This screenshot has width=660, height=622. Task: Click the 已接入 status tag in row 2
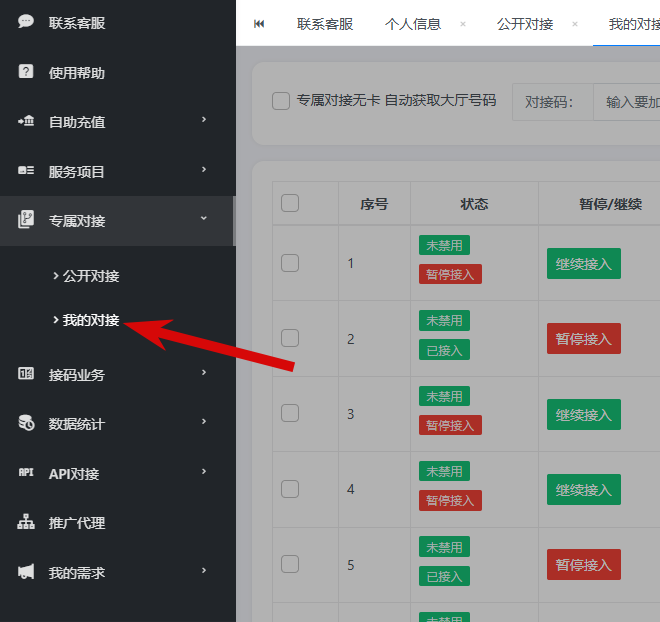click(x=444, y=350)
